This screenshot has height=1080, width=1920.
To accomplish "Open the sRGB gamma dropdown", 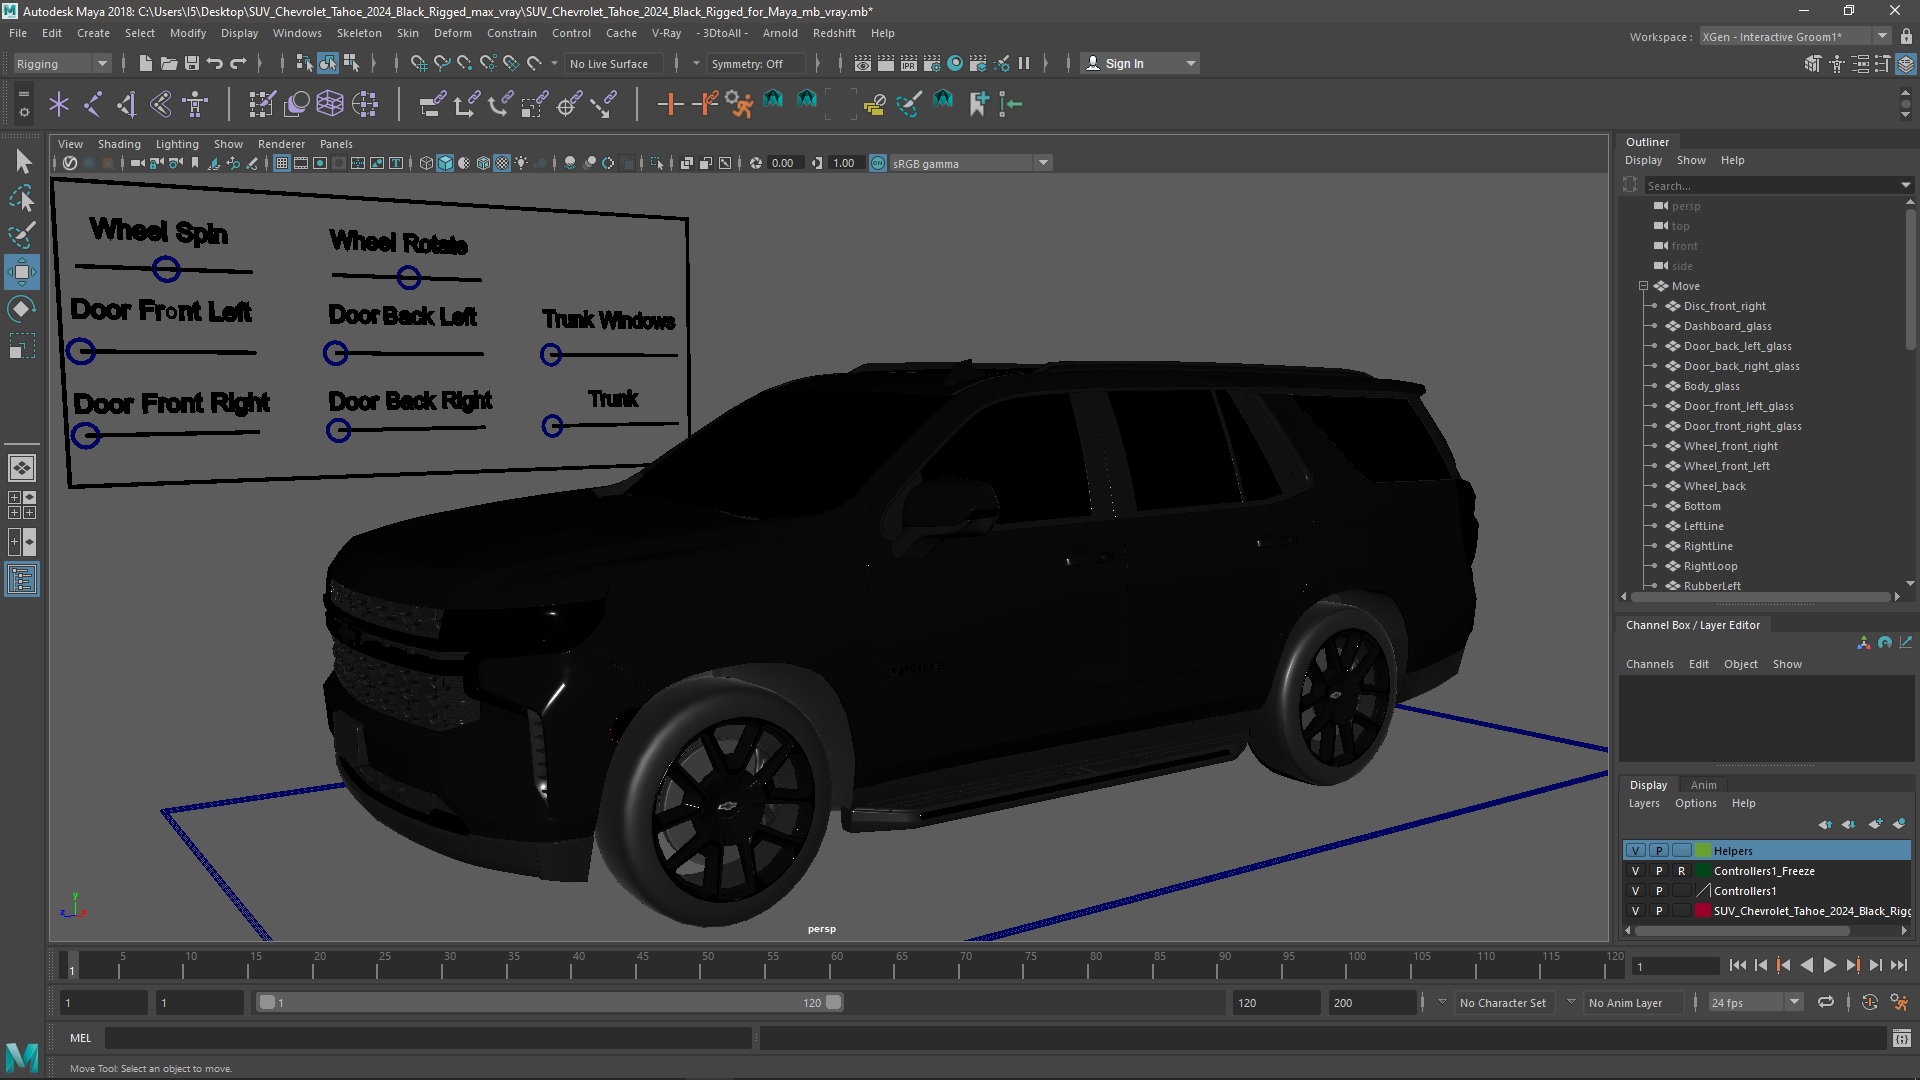I will tap(969, 163).
